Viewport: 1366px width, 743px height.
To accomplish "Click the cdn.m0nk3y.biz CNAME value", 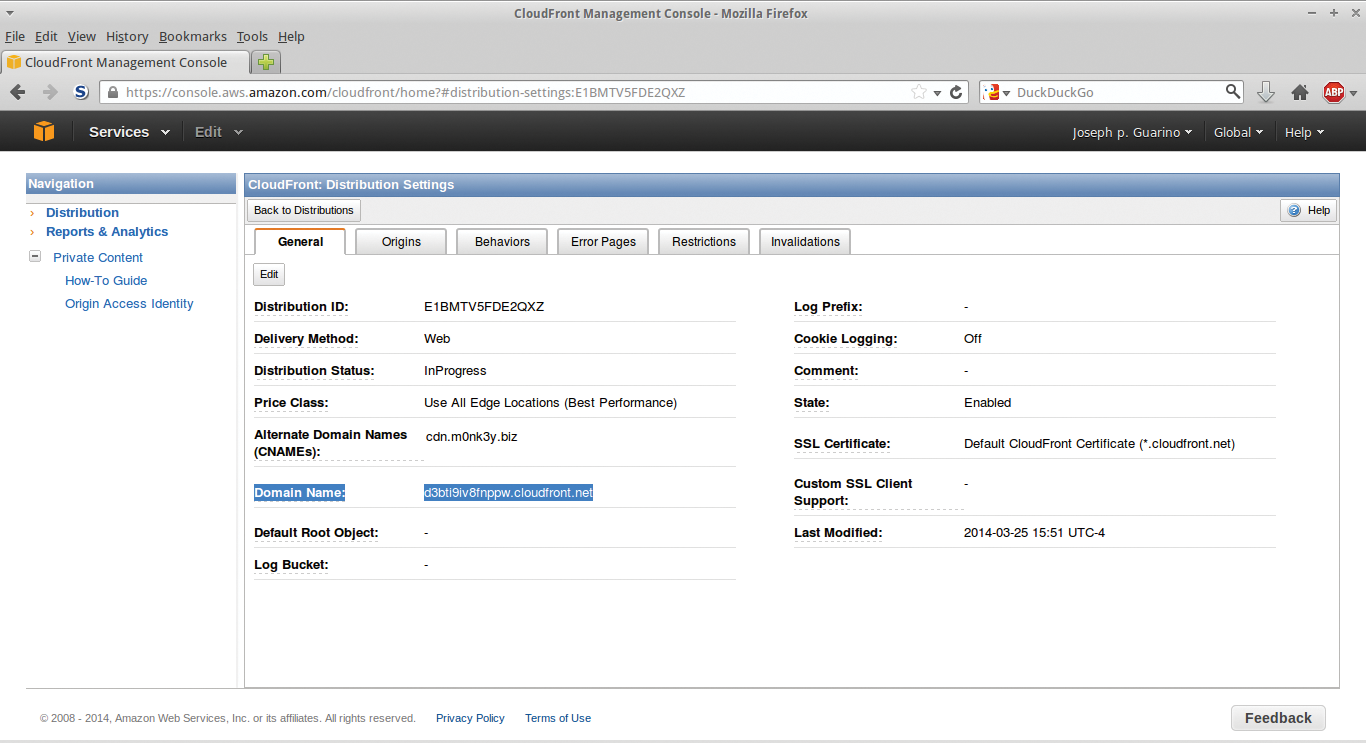I will 472,437.
